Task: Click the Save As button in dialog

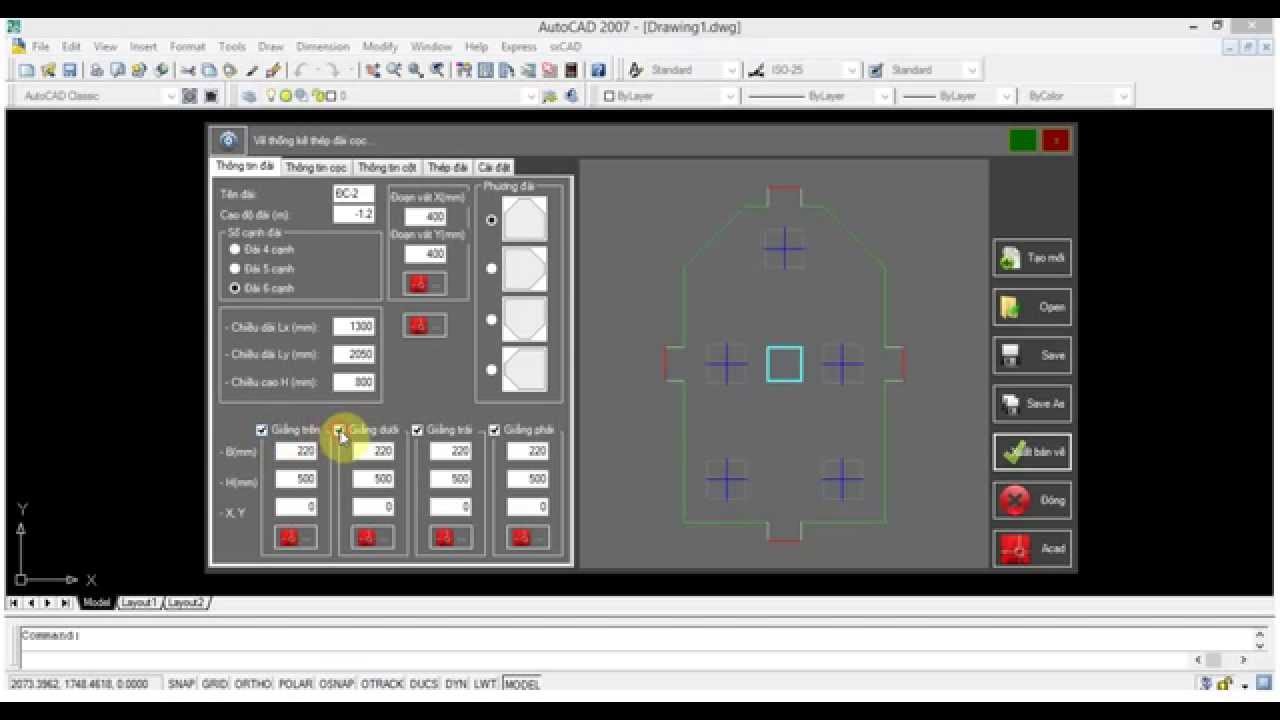Action: 1032,403
